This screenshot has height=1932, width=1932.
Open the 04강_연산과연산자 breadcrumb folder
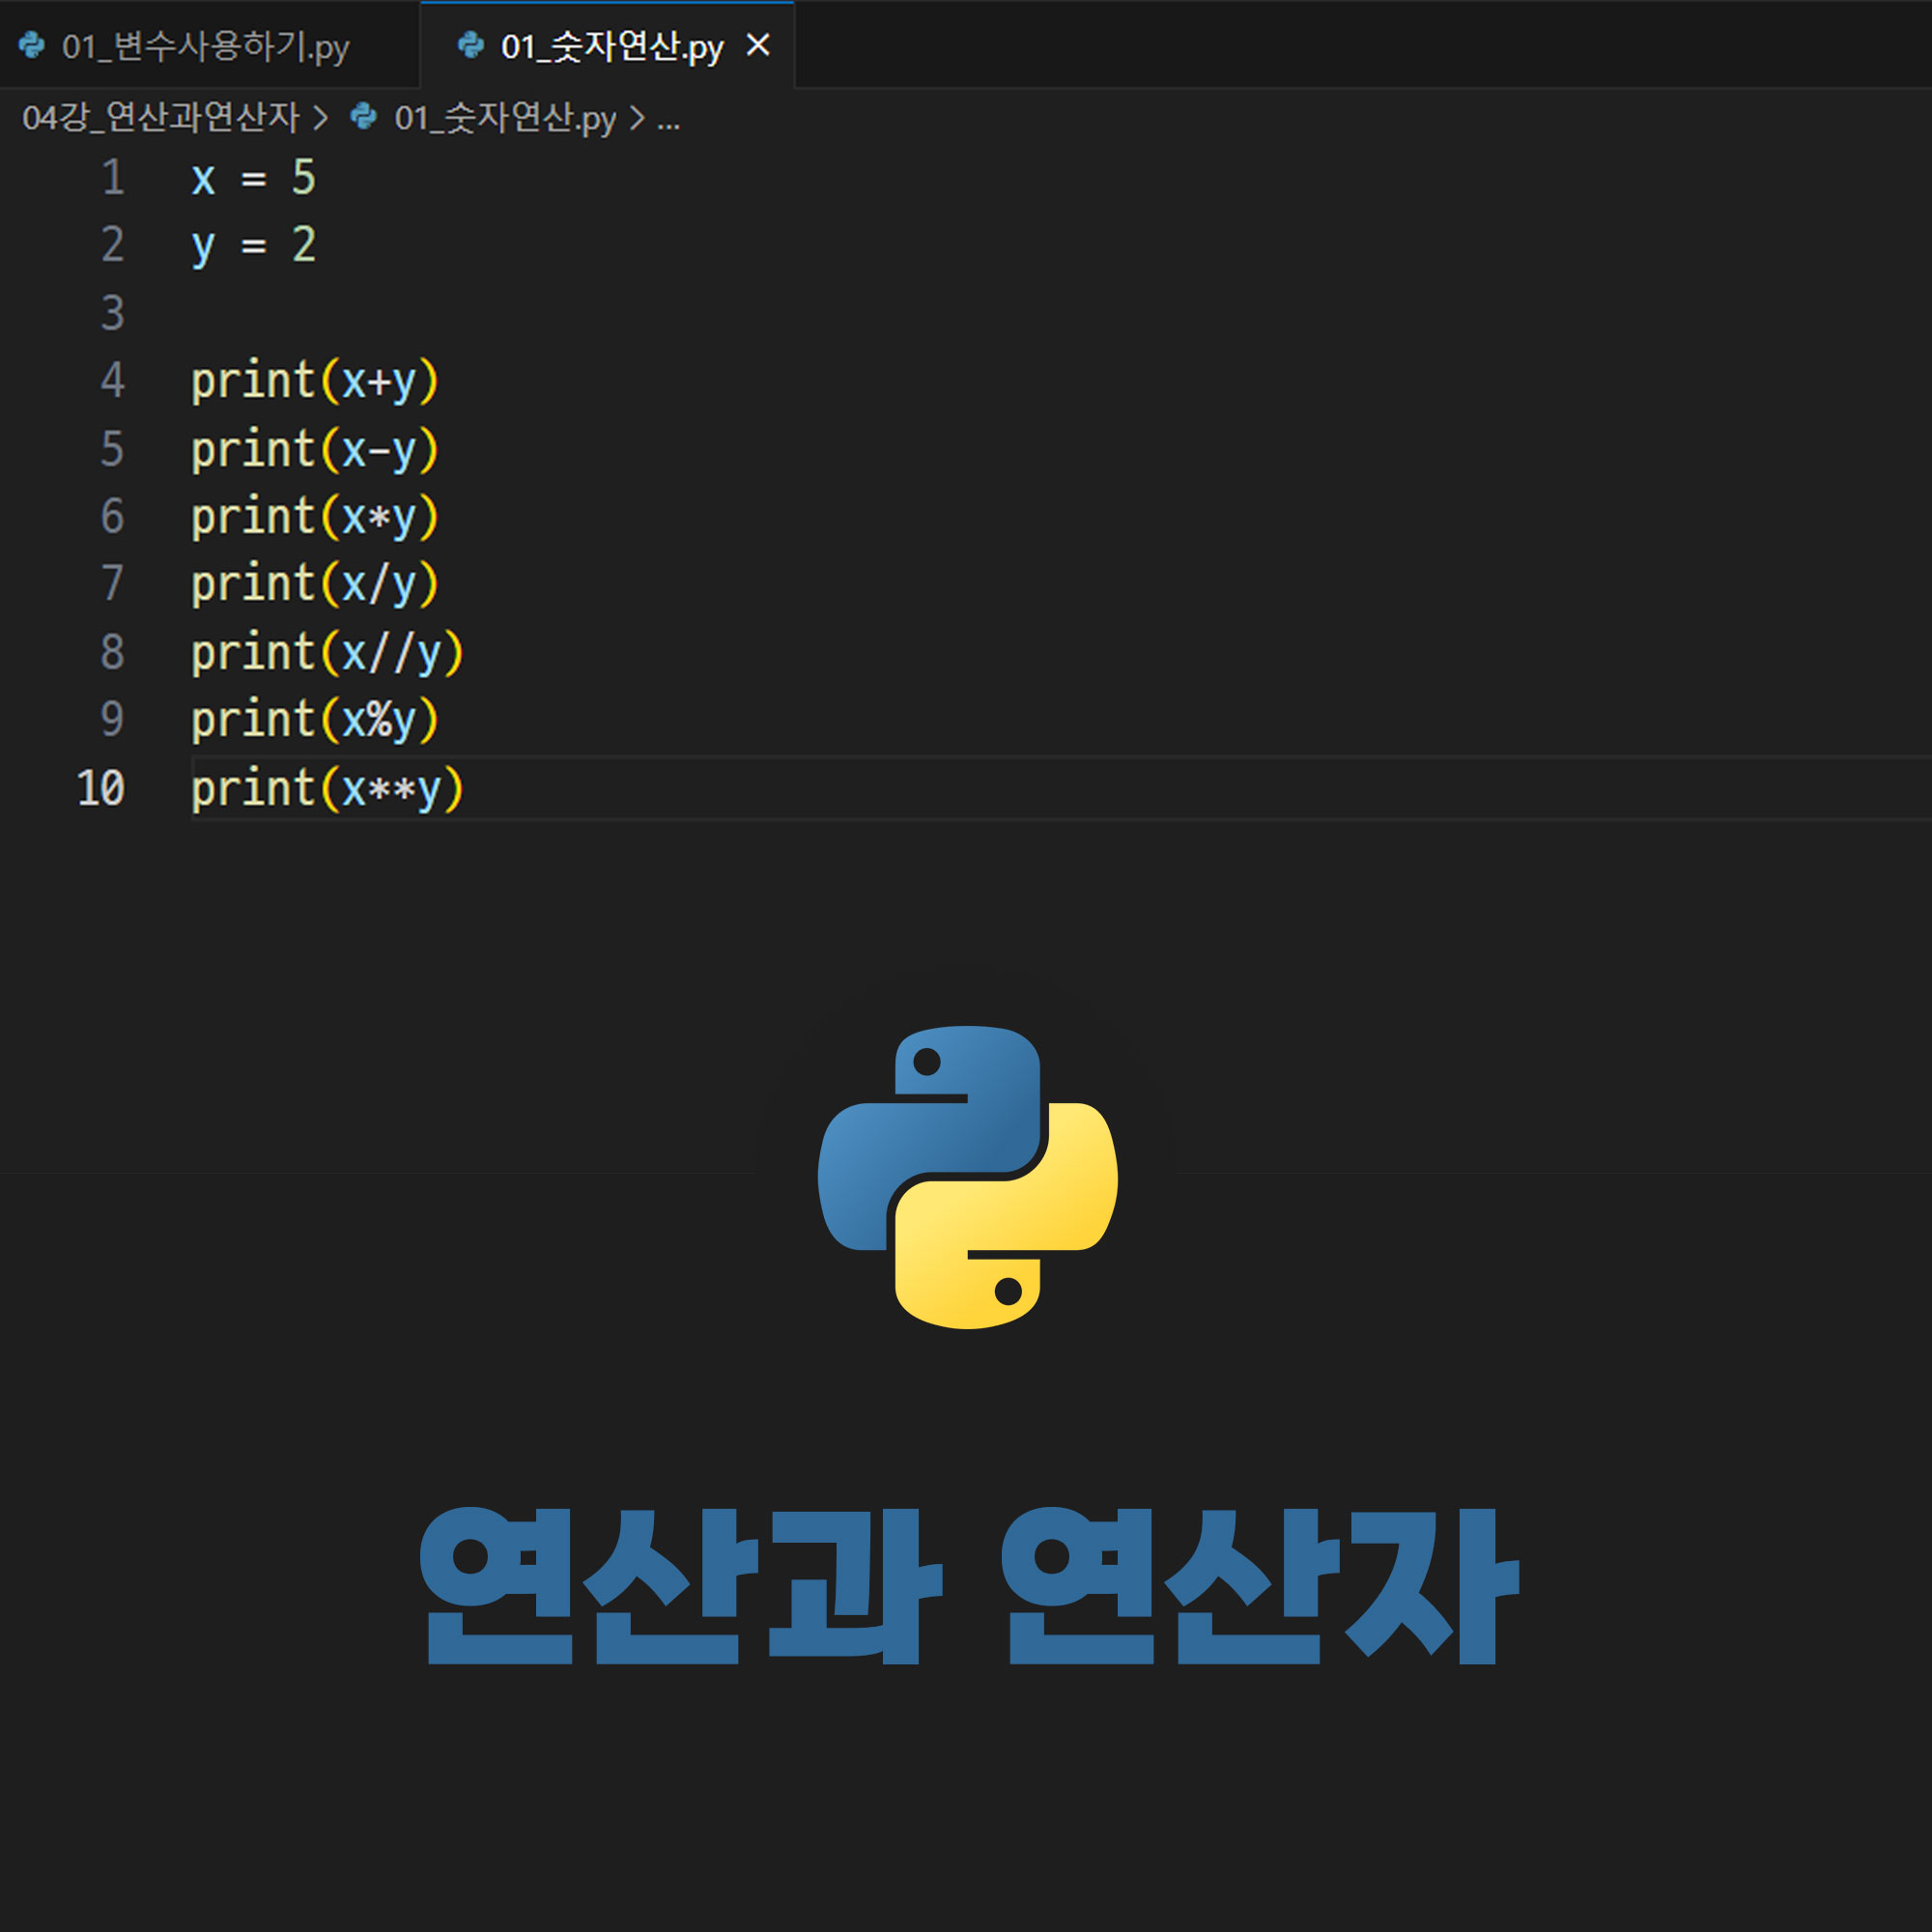coord(160,118)
